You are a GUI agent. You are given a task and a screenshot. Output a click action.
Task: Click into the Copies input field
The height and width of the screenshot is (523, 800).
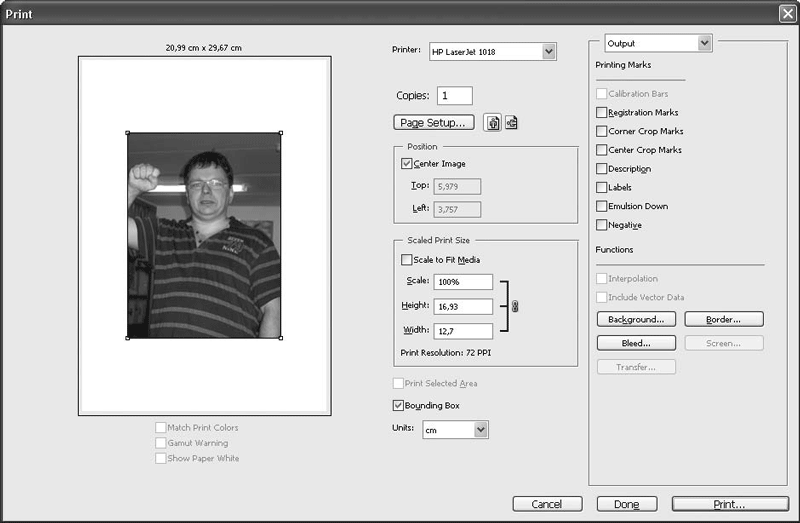coord(454,96)
